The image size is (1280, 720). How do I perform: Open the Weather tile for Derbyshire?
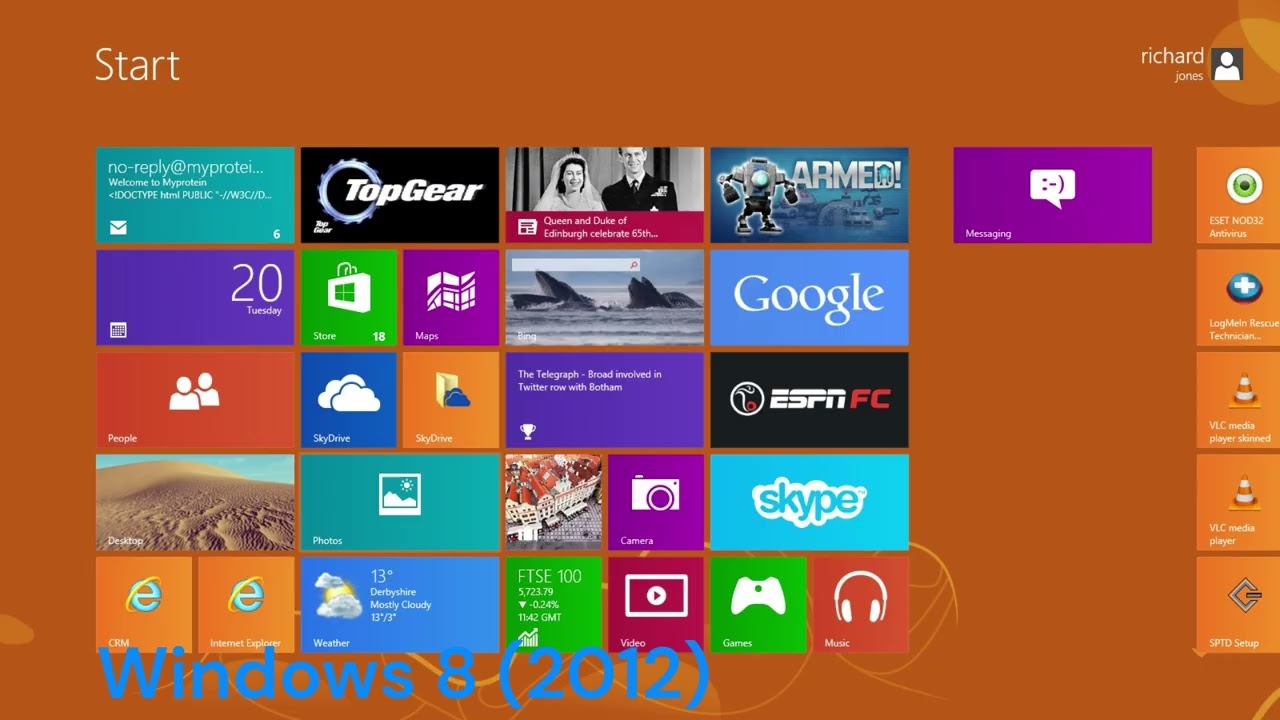[400, 605]
